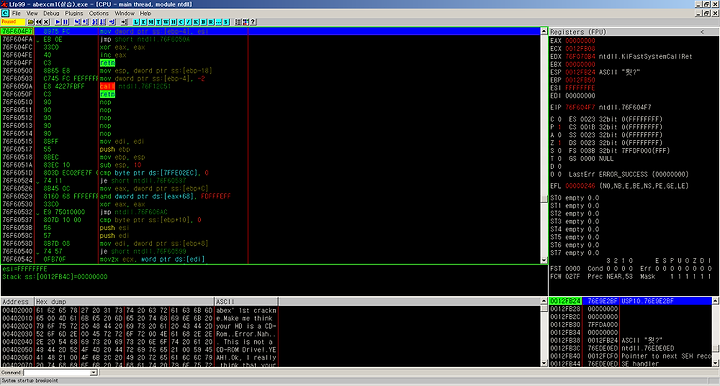Open the Options menu

click(x=99, y=13)
